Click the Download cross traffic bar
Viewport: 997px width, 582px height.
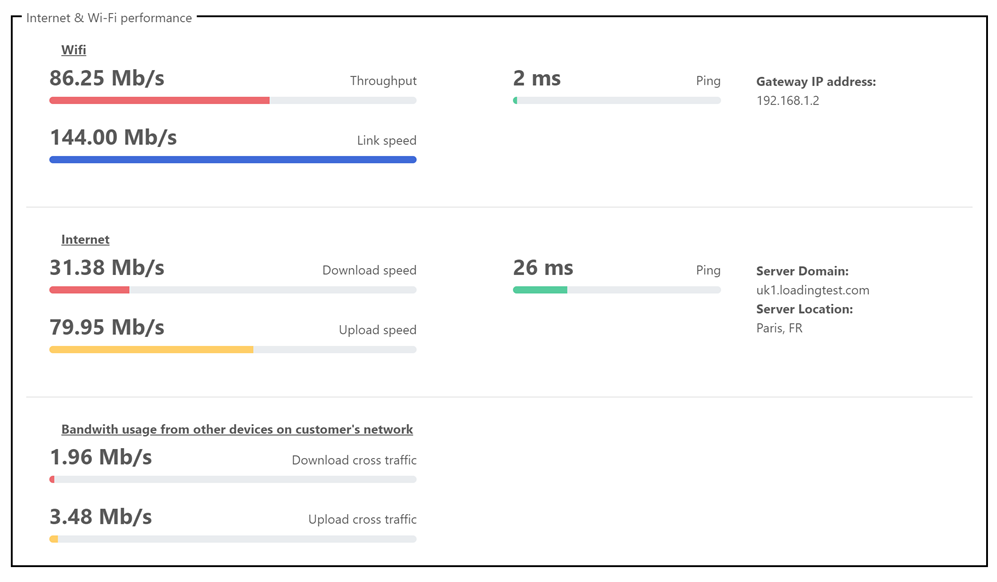233,480
